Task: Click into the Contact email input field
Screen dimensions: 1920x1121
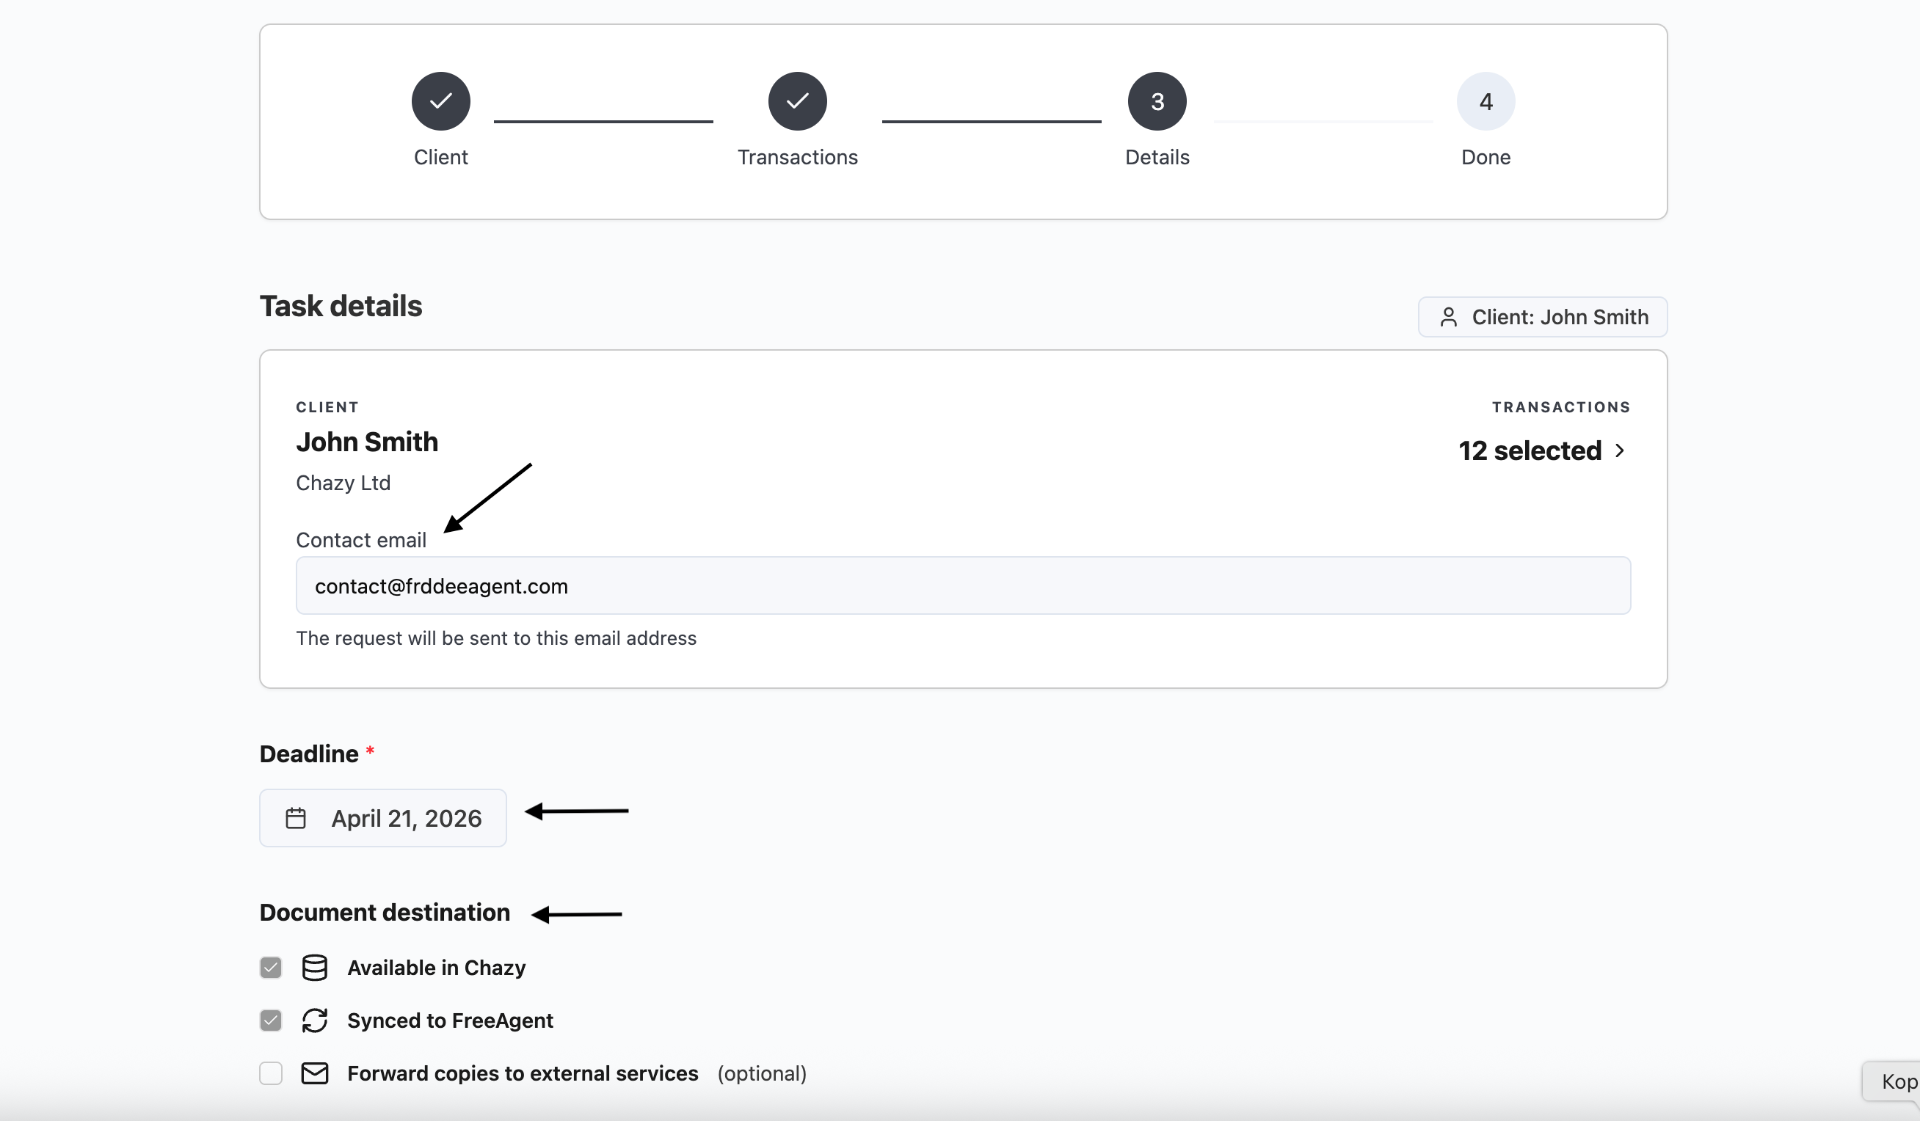Action: (x=963, y=586)
